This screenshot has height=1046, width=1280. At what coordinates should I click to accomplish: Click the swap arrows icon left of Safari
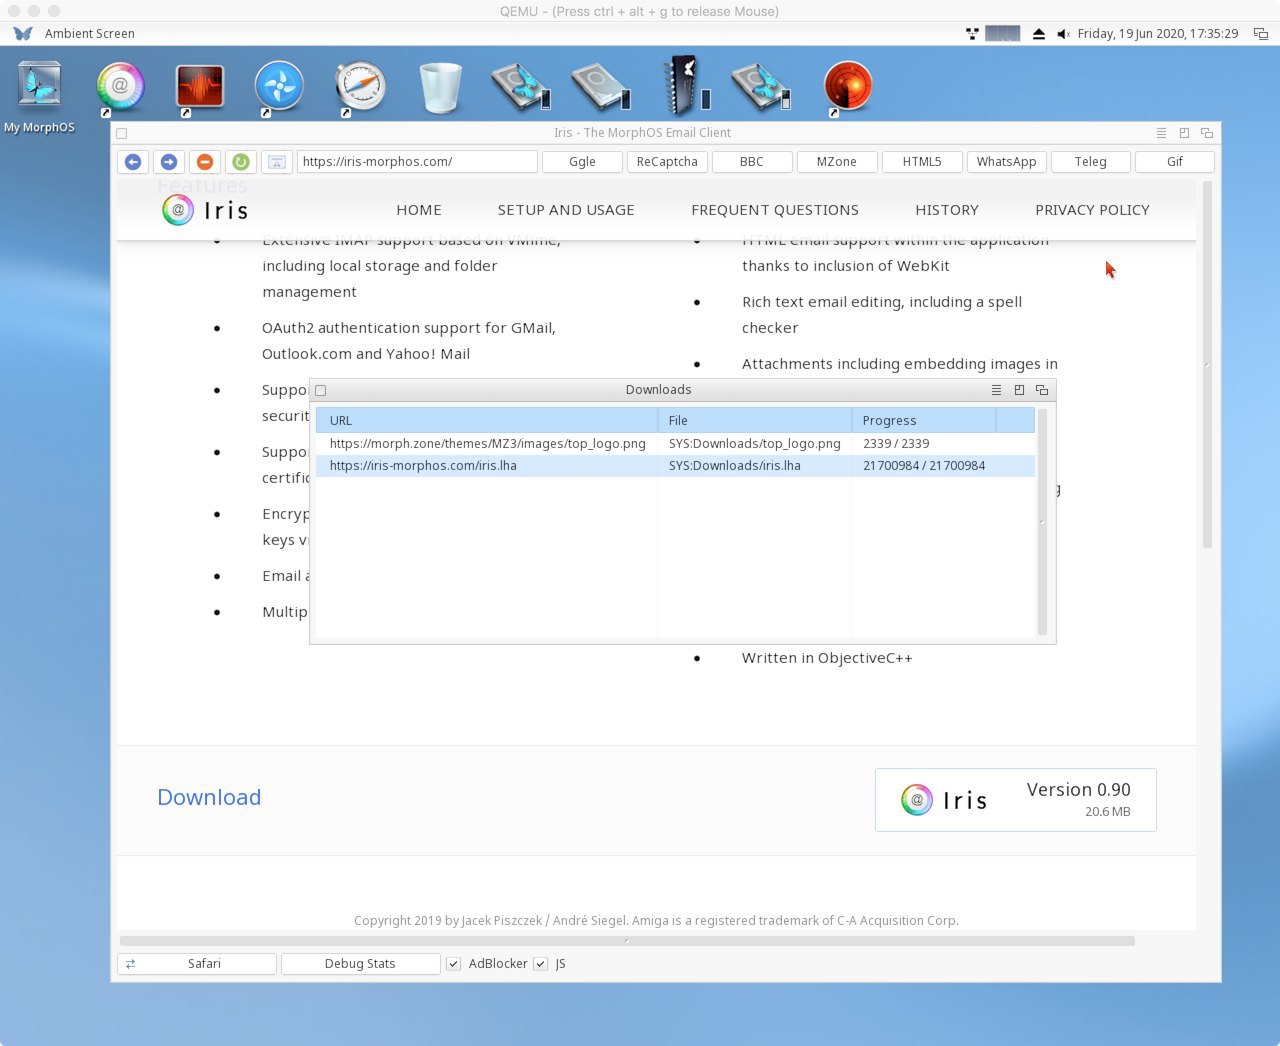tap(130, 964)
